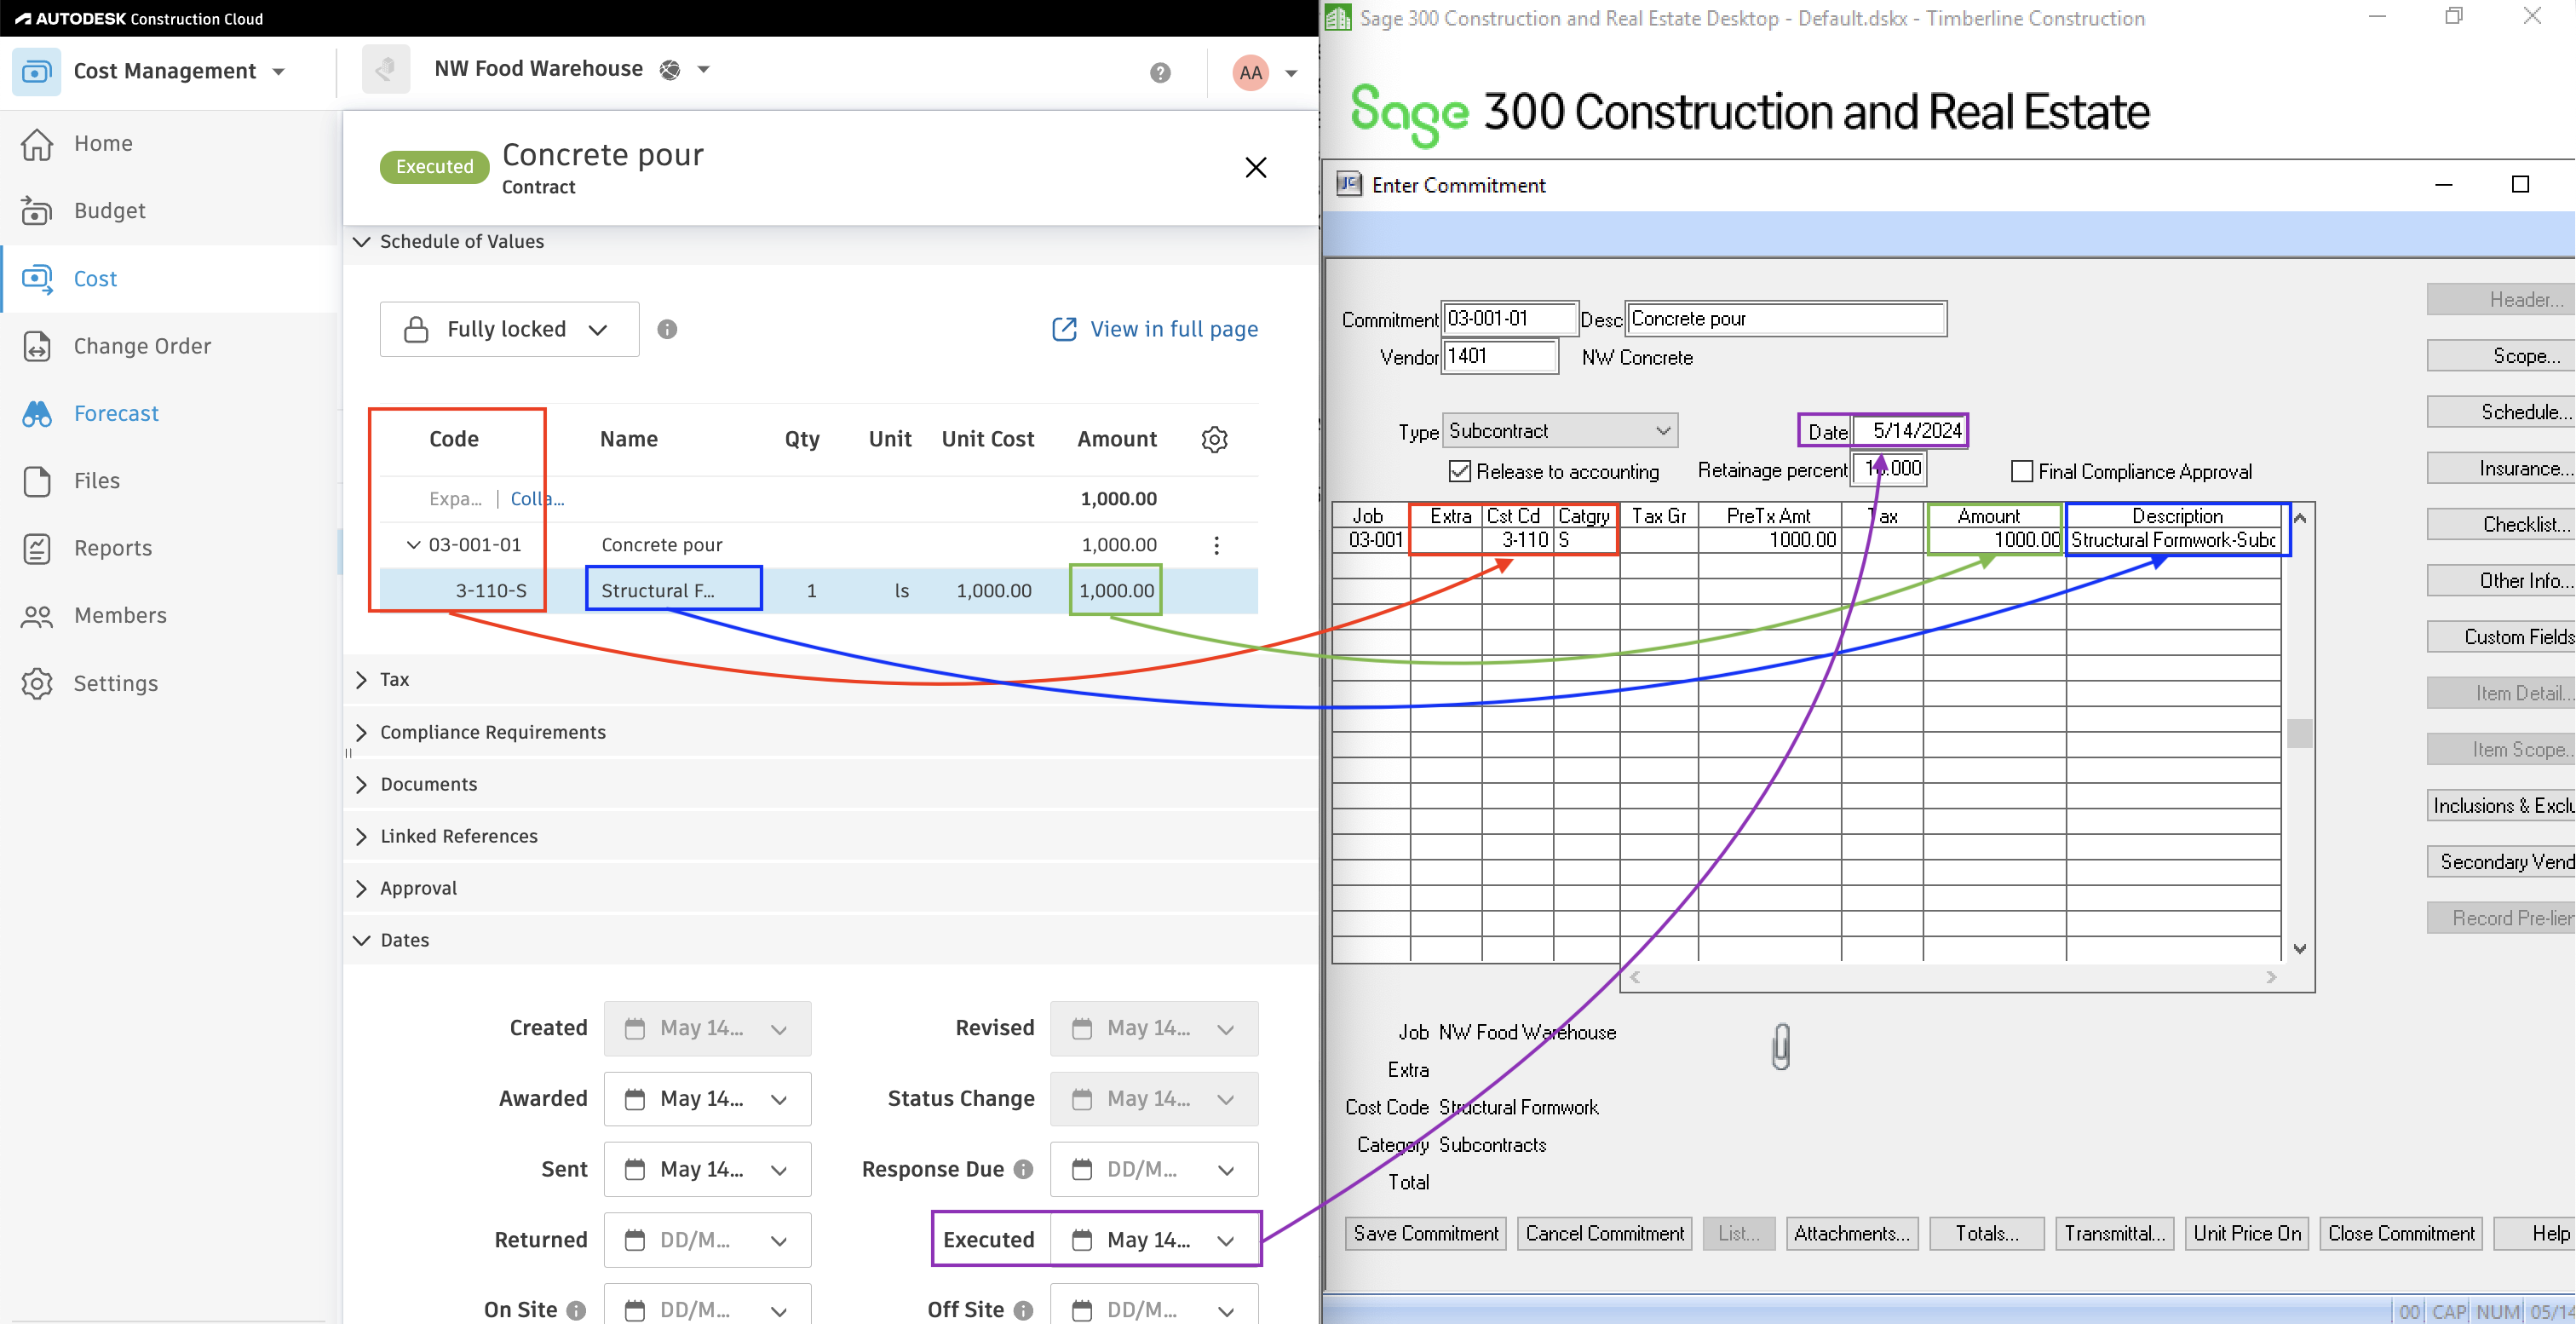Enable Final Compliance Approval checkbox

click(2019, 469)
